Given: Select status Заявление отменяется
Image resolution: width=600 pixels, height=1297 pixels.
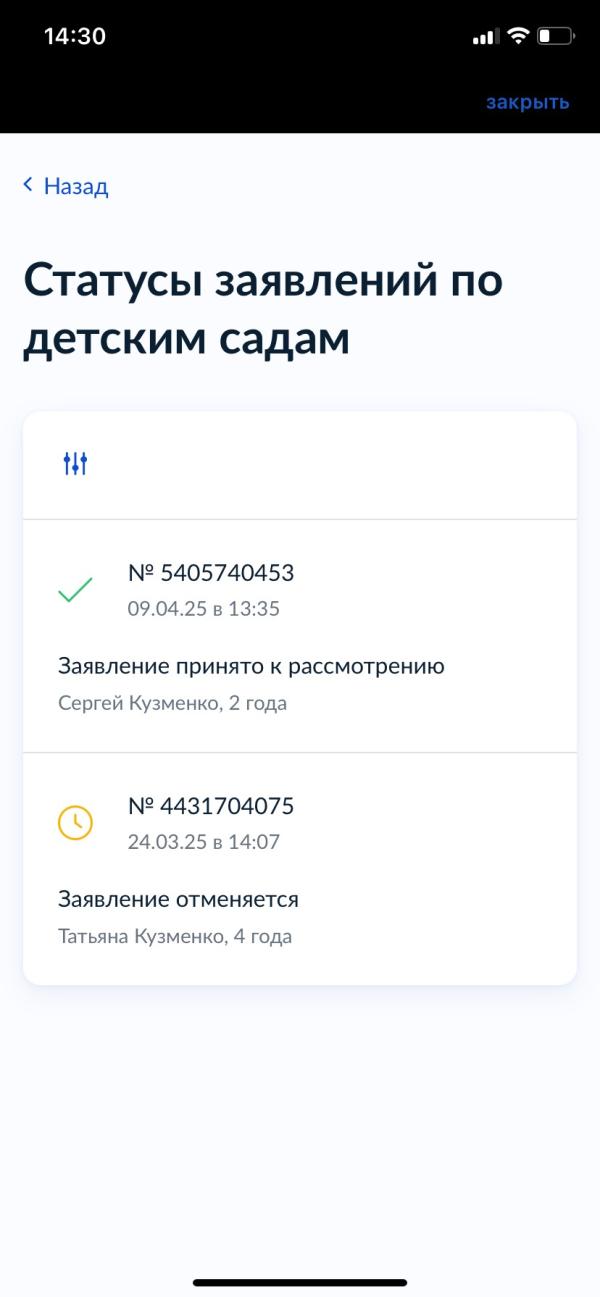Looking at the screenshot, I should [x=178, y=899].
